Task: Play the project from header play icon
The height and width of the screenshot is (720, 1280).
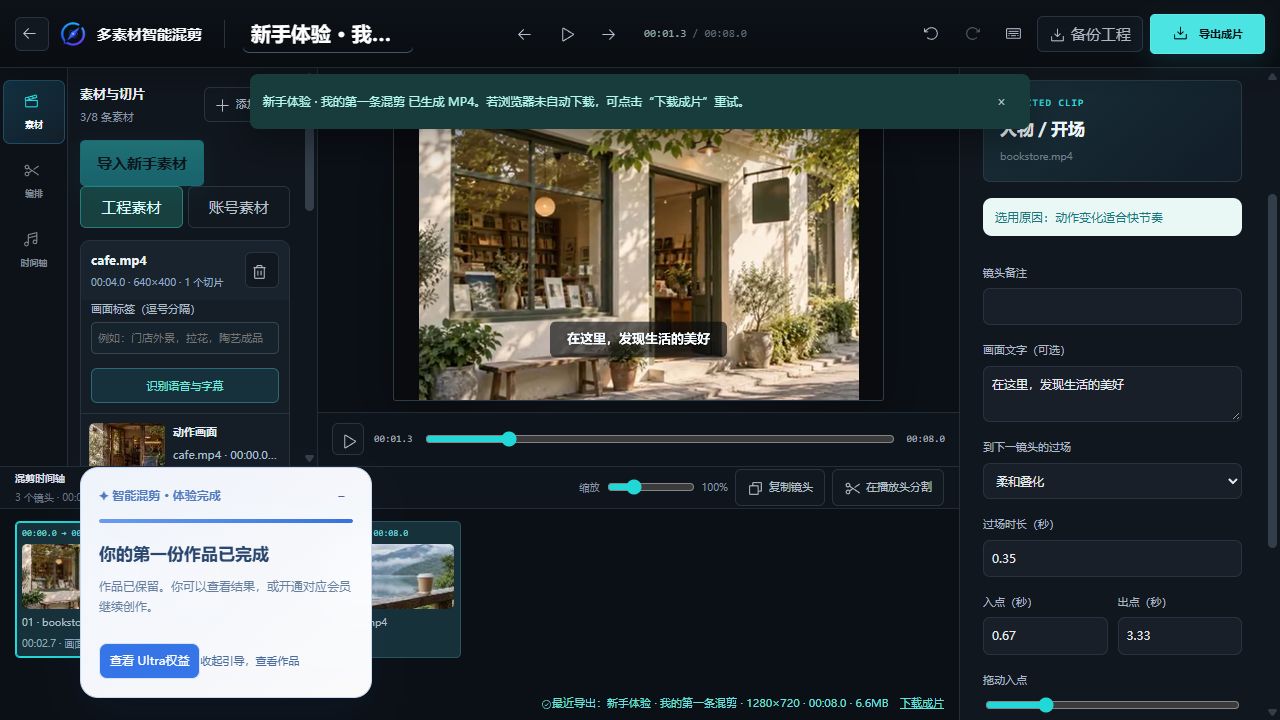Action: [x=567, y=34]
